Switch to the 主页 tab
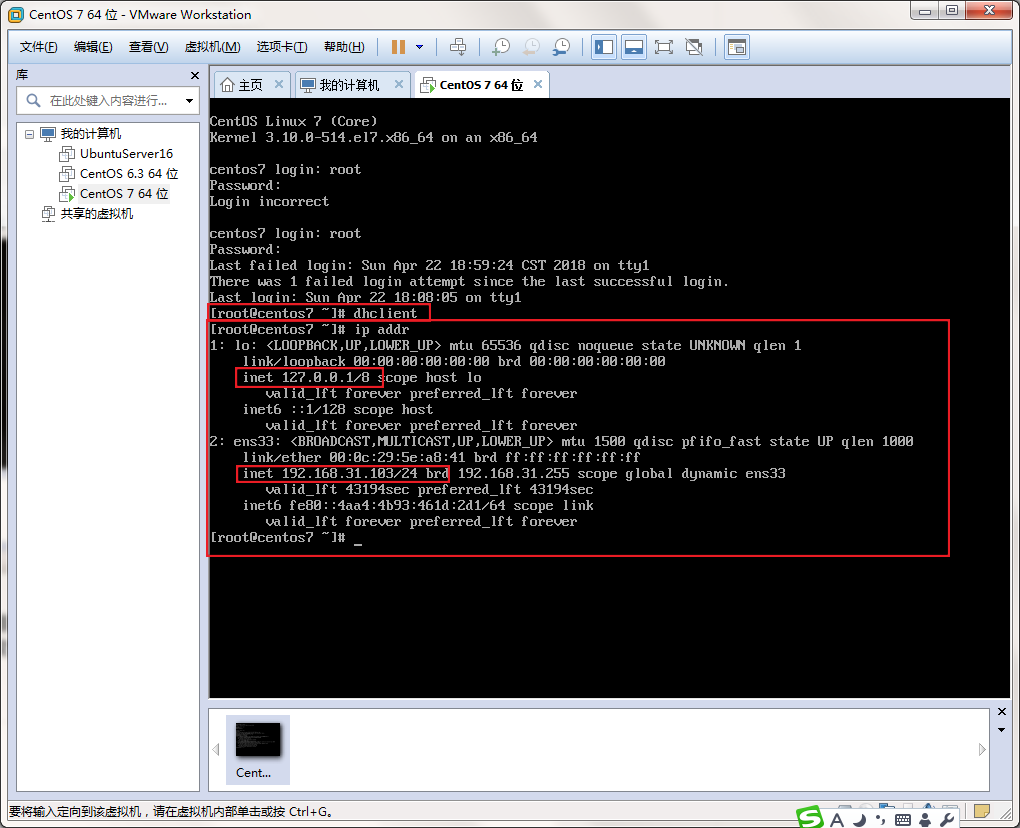Viewport: 1020px width, 828px height. (250, 85)
